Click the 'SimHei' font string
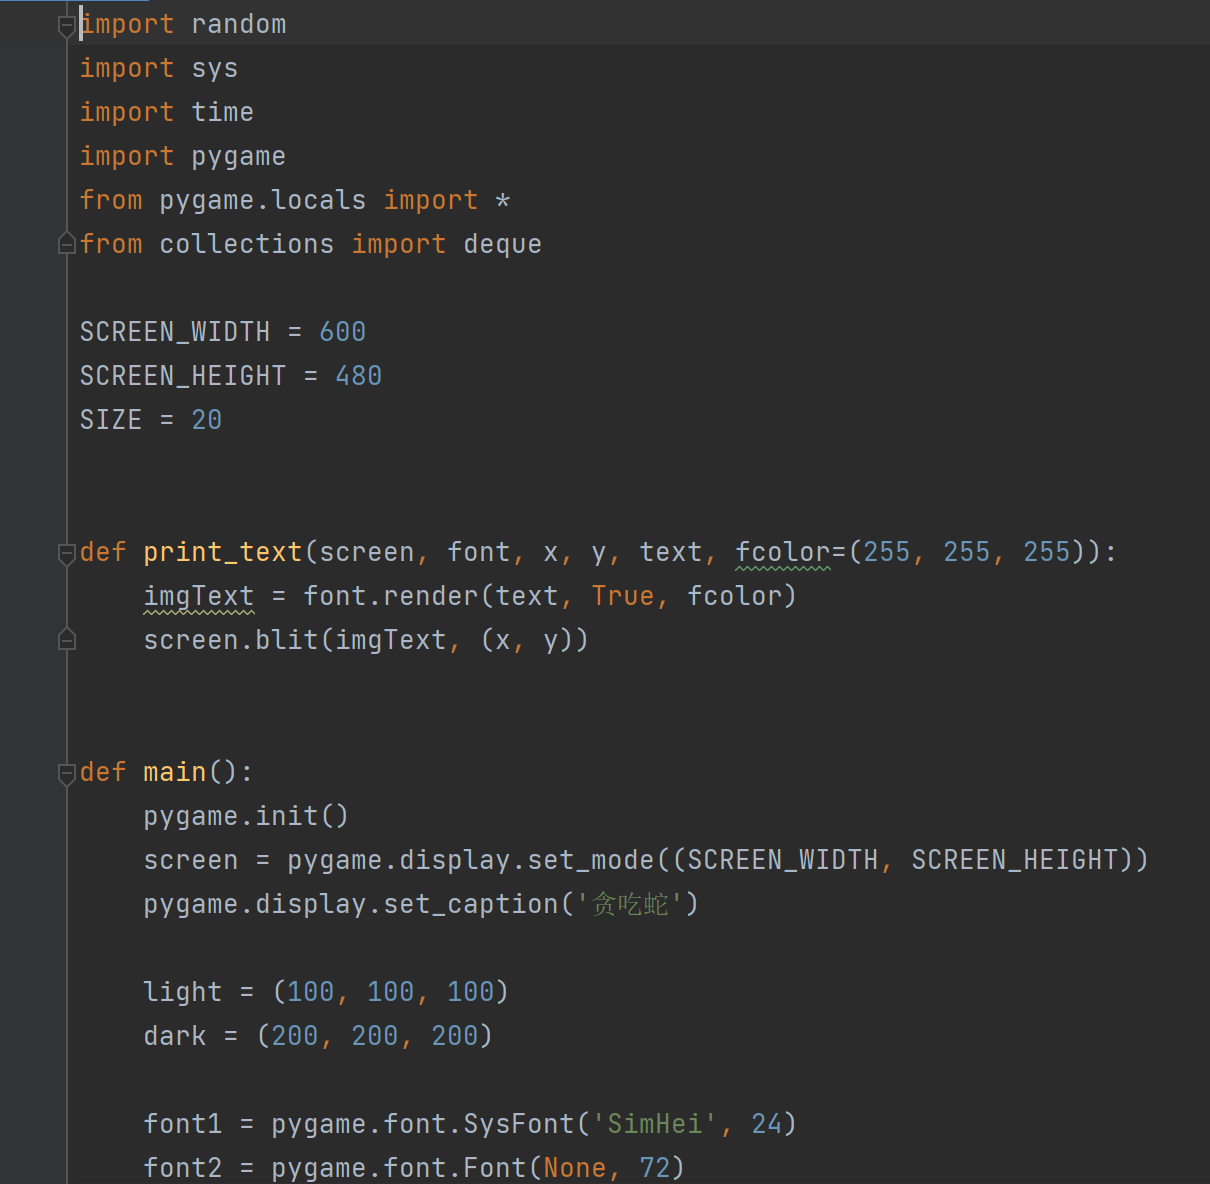This screenshot has width=1210, height=1184. (x=655, y=1124)
